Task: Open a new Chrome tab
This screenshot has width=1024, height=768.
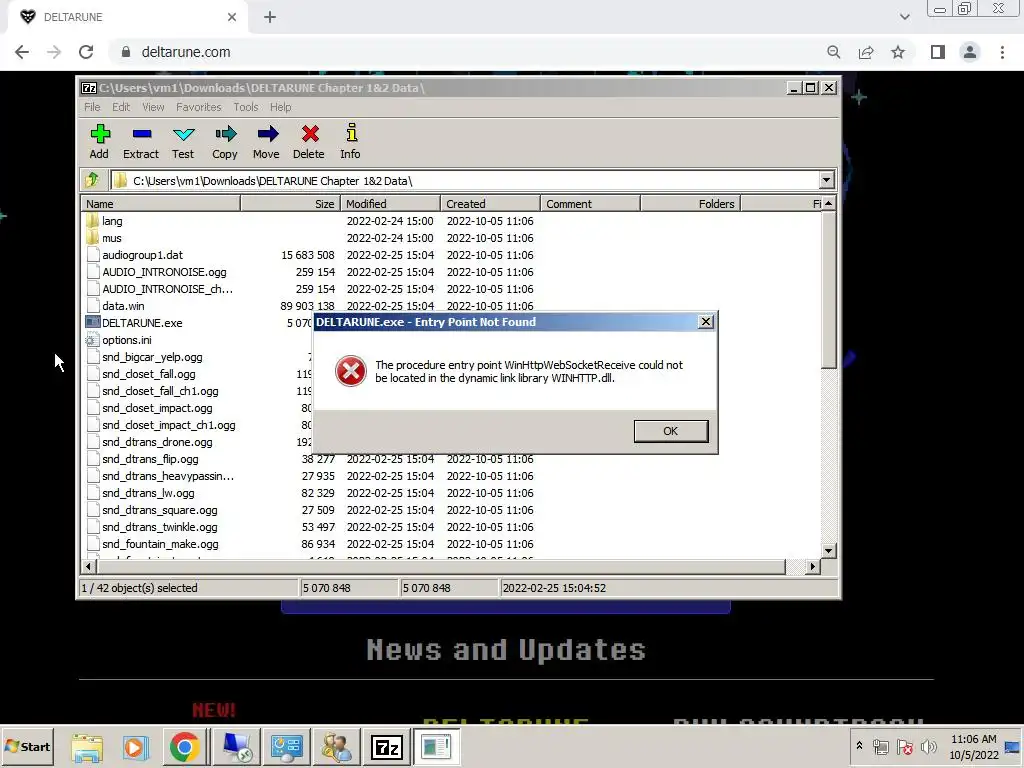Action: click(270, 18)
